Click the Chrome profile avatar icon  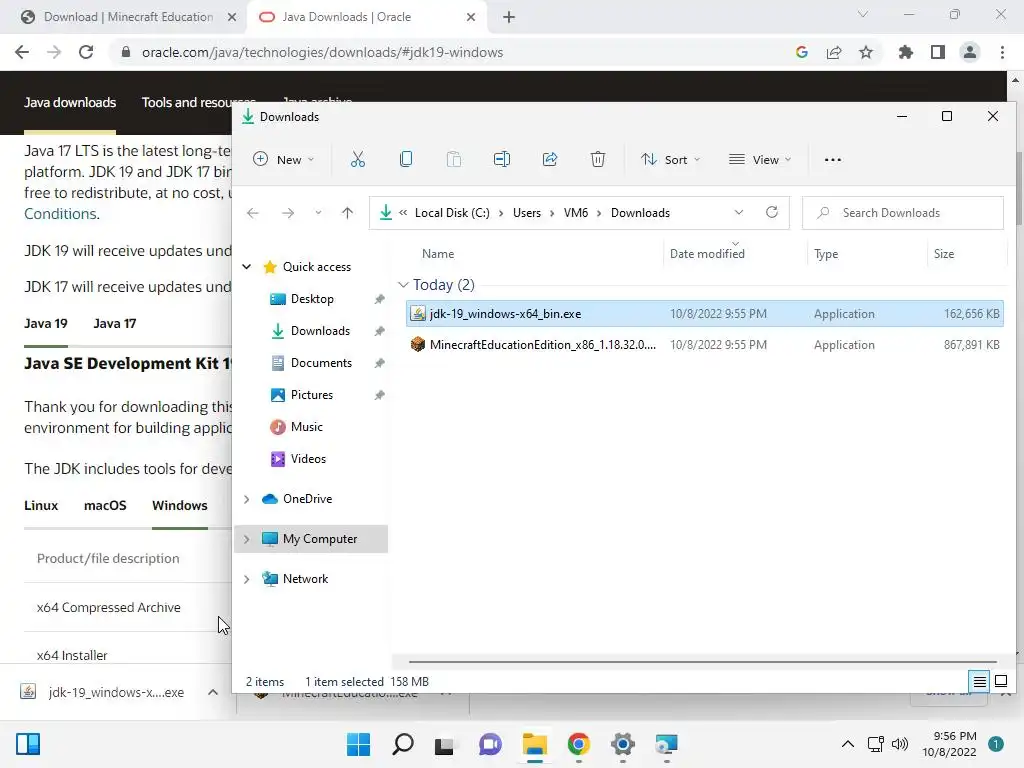pos(970,52)
